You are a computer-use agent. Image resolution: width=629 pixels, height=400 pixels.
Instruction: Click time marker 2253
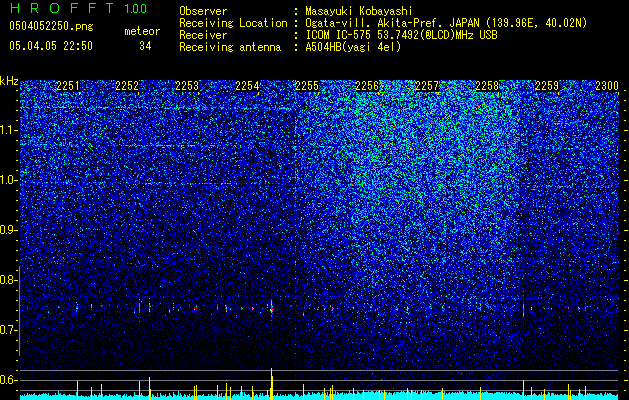(x=187, y=86)
